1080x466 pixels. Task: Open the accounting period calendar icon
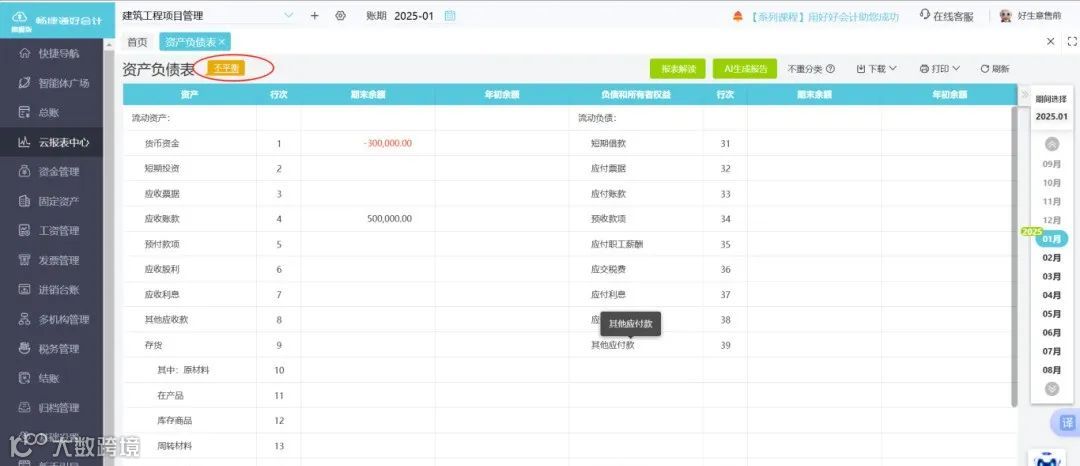(x=450, y=15)
